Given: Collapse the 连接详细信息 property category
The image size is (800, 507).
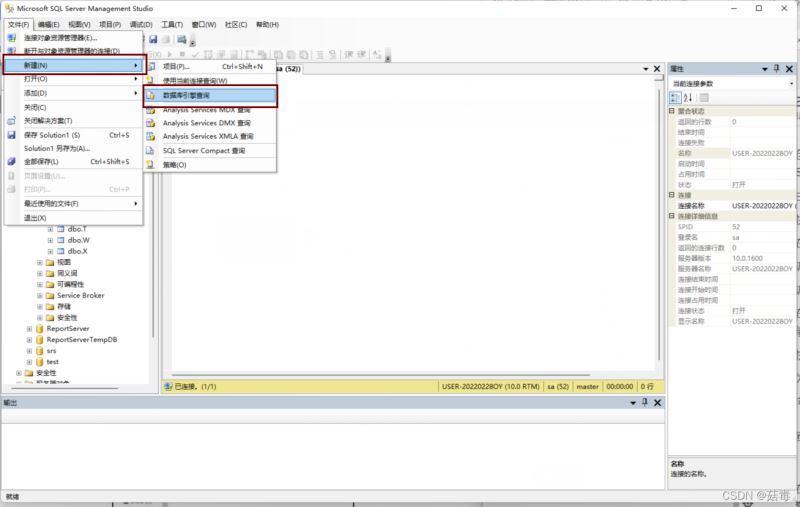Looking at the screenshot, I should [x=672, y=216].
